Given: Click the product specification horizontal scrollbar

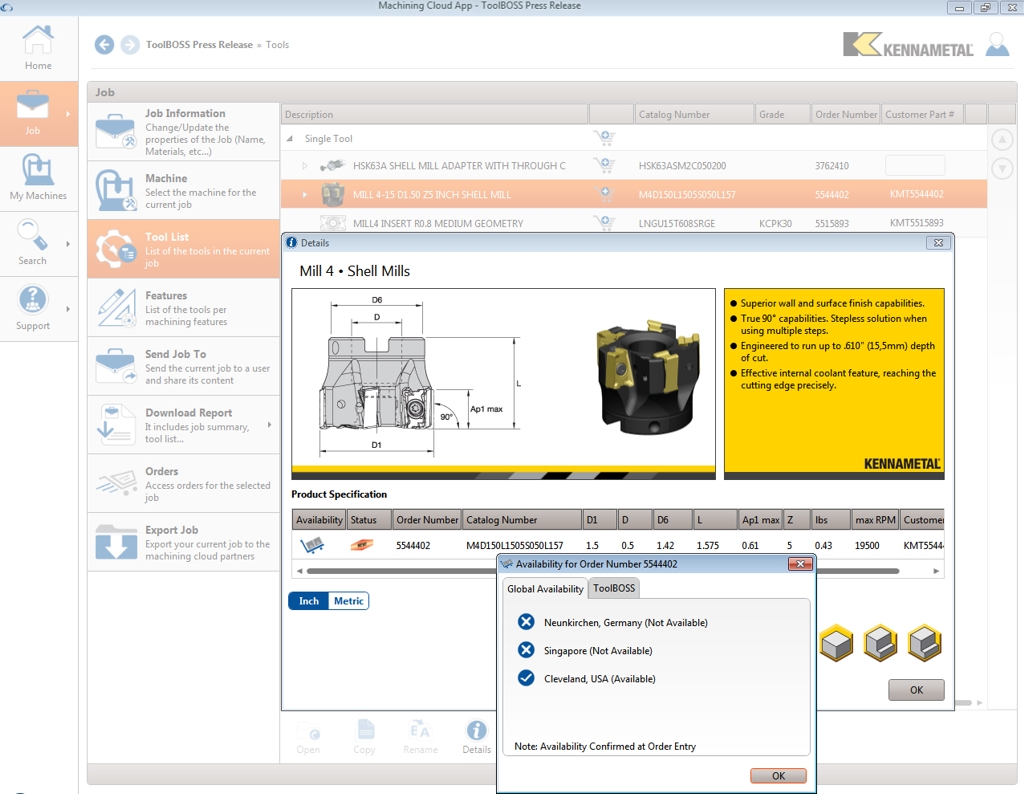Looking at the screenshot, I should tap(603, 571).
